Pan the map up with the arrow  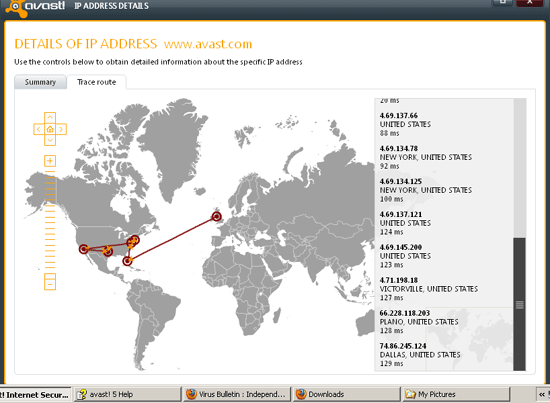click(x=50, y=117)
